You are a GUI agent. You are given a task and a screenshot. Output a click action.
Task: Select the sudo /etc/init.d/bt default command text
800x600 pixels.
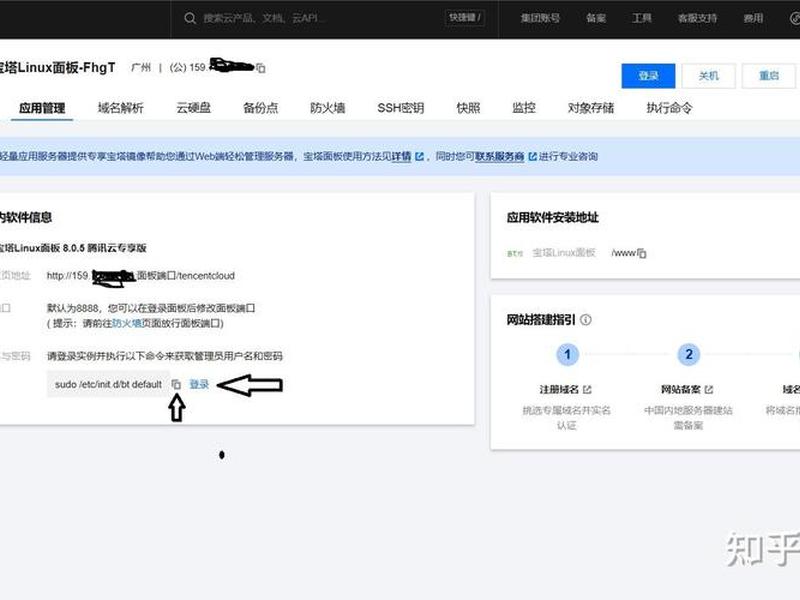(x=108, y=385)
